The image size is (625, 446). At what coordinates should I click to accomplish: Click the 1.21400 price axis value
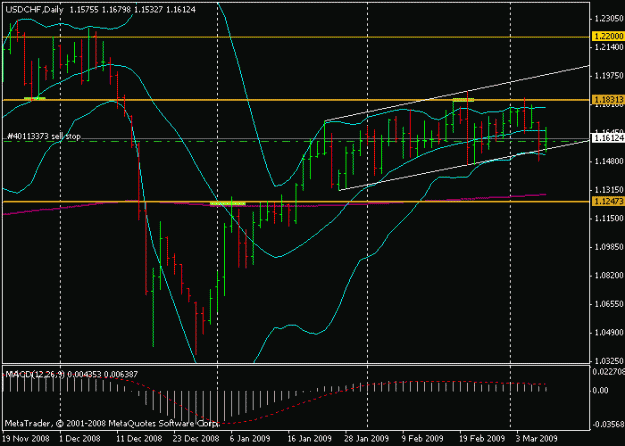(x=608, y=47)
